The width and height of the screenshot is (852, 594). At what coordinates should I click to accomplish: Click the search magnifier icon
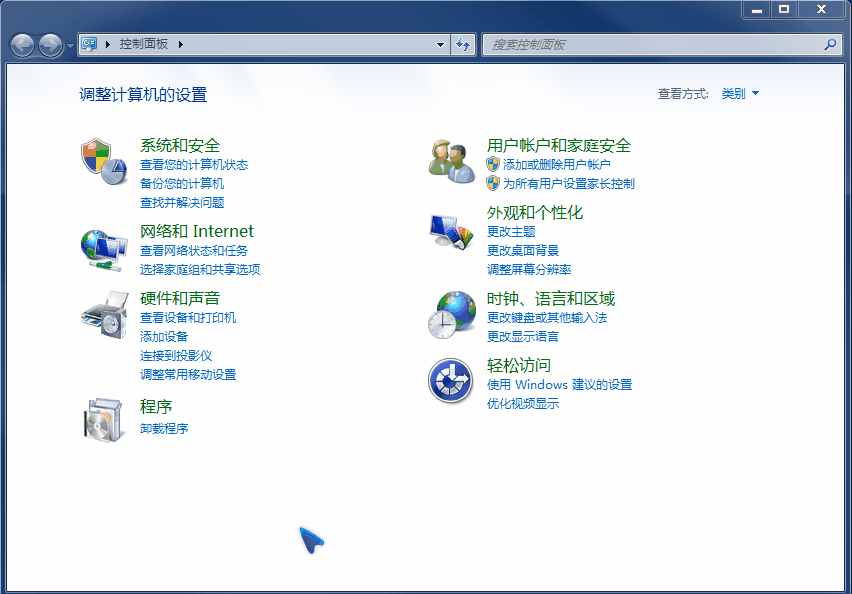tap(830, 45)
